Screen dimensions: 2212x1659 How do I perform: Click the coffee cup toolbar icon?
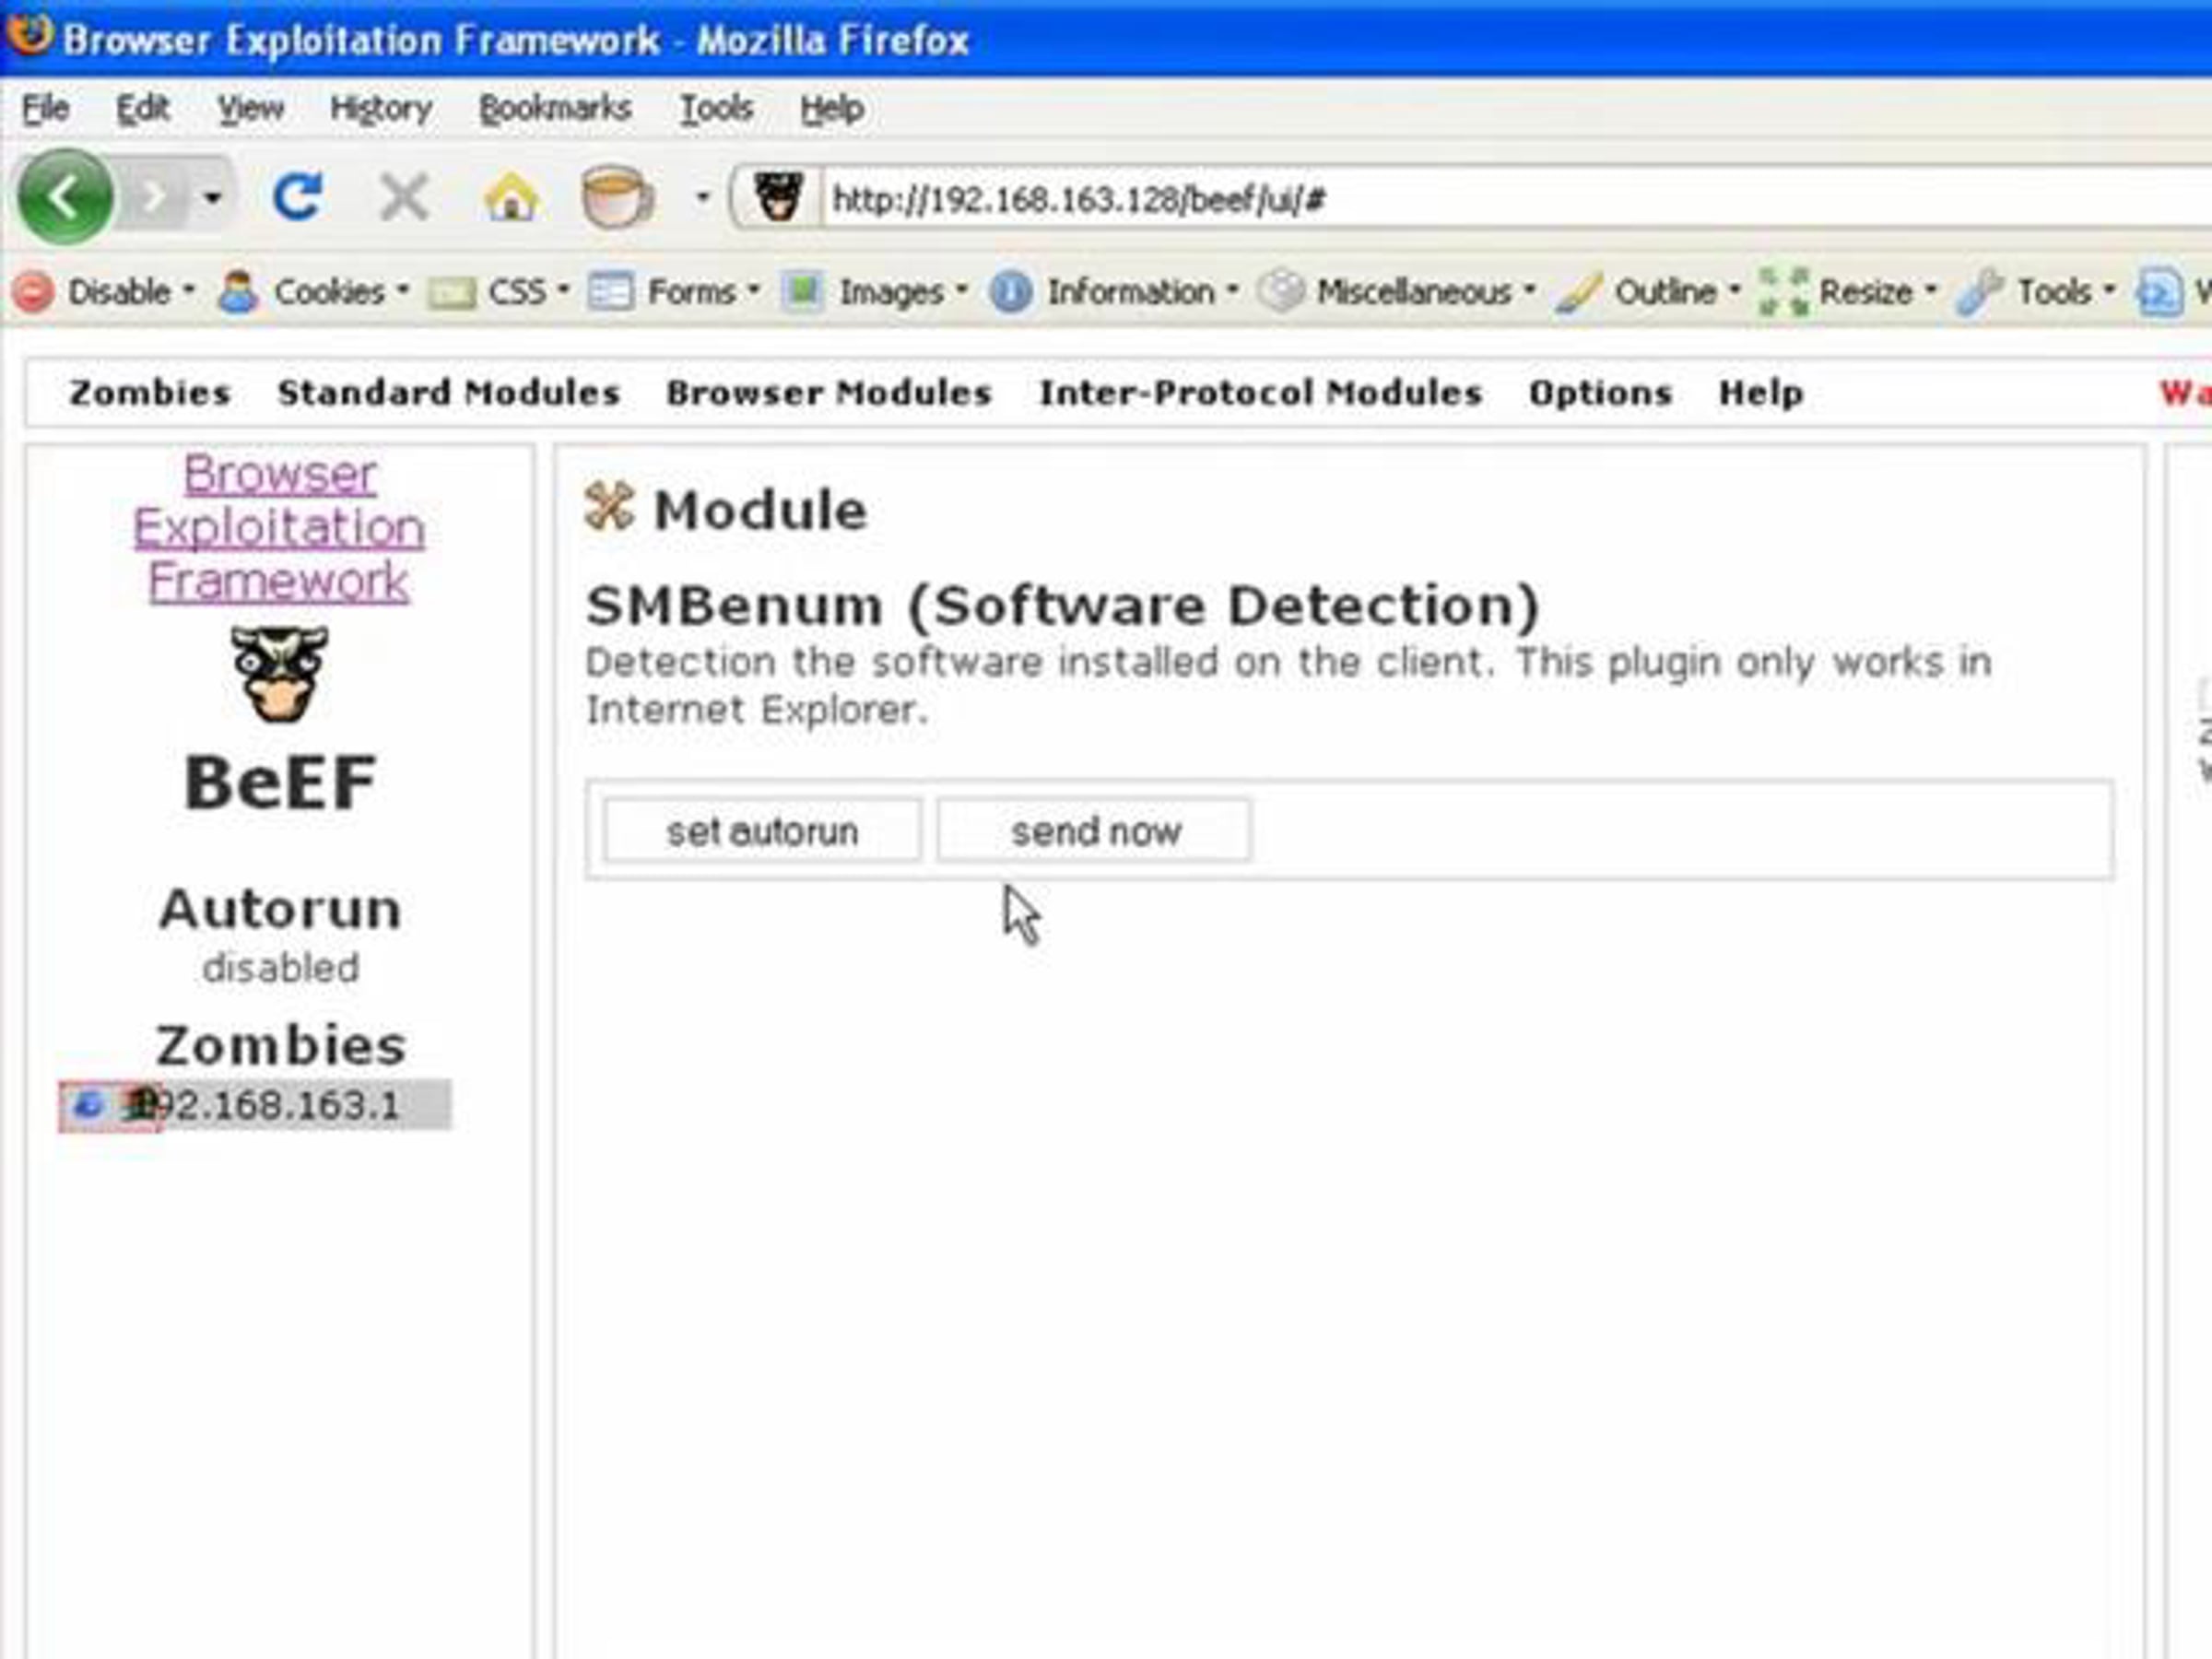click(x=617, y=197)
